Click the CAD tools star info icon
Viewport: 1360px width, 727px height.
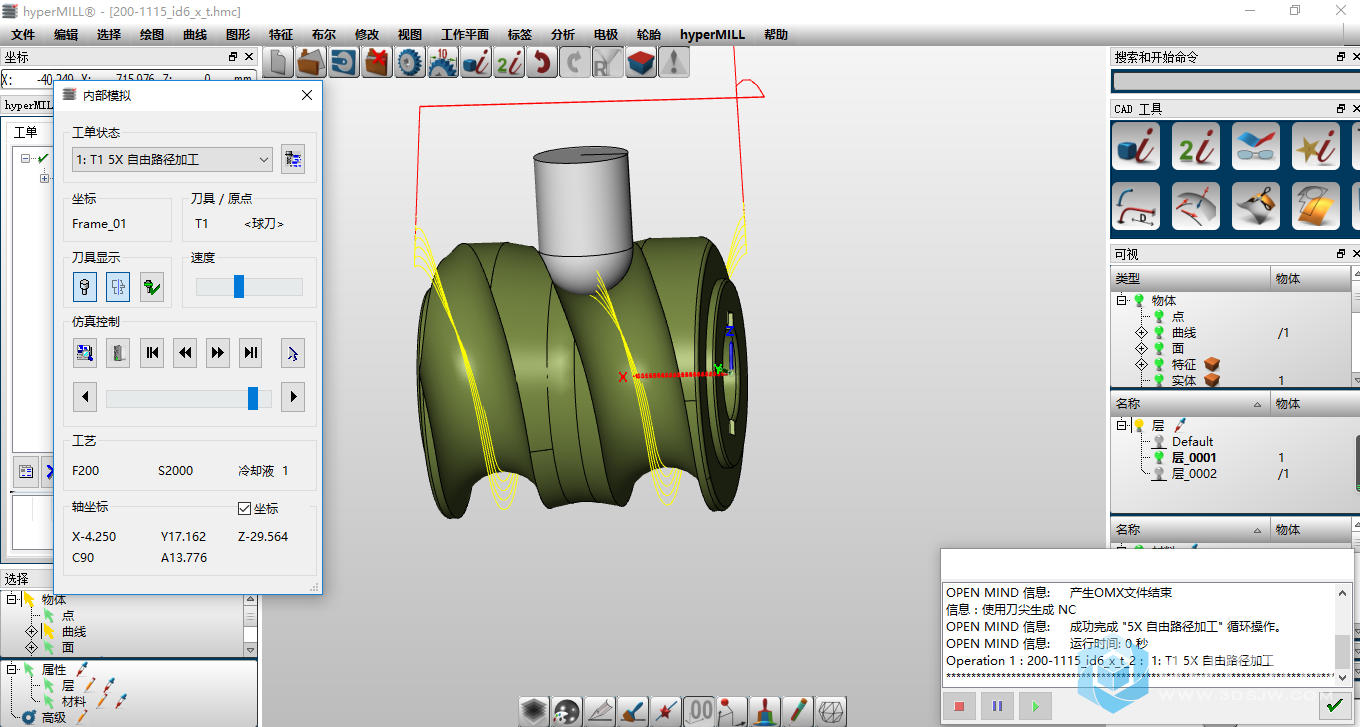click(1316, 146)
